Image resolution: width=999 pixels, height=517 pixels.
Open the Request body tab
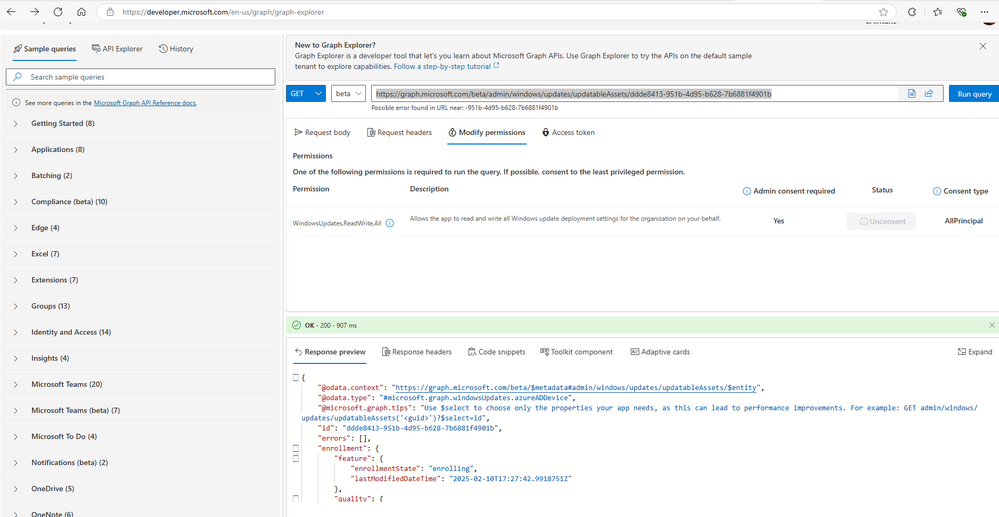322,133
